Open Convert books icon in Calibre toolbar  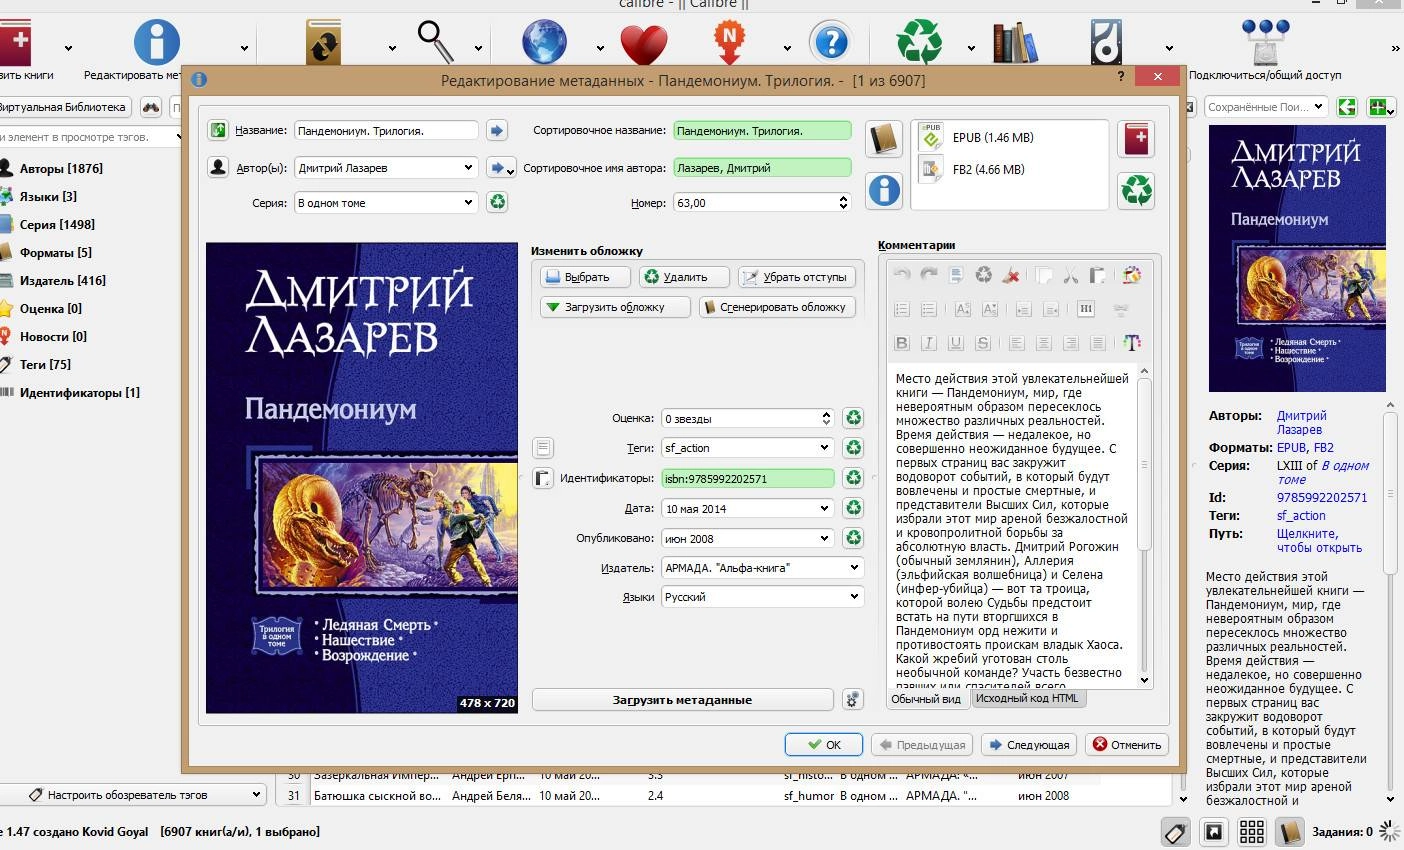[323, 44]
